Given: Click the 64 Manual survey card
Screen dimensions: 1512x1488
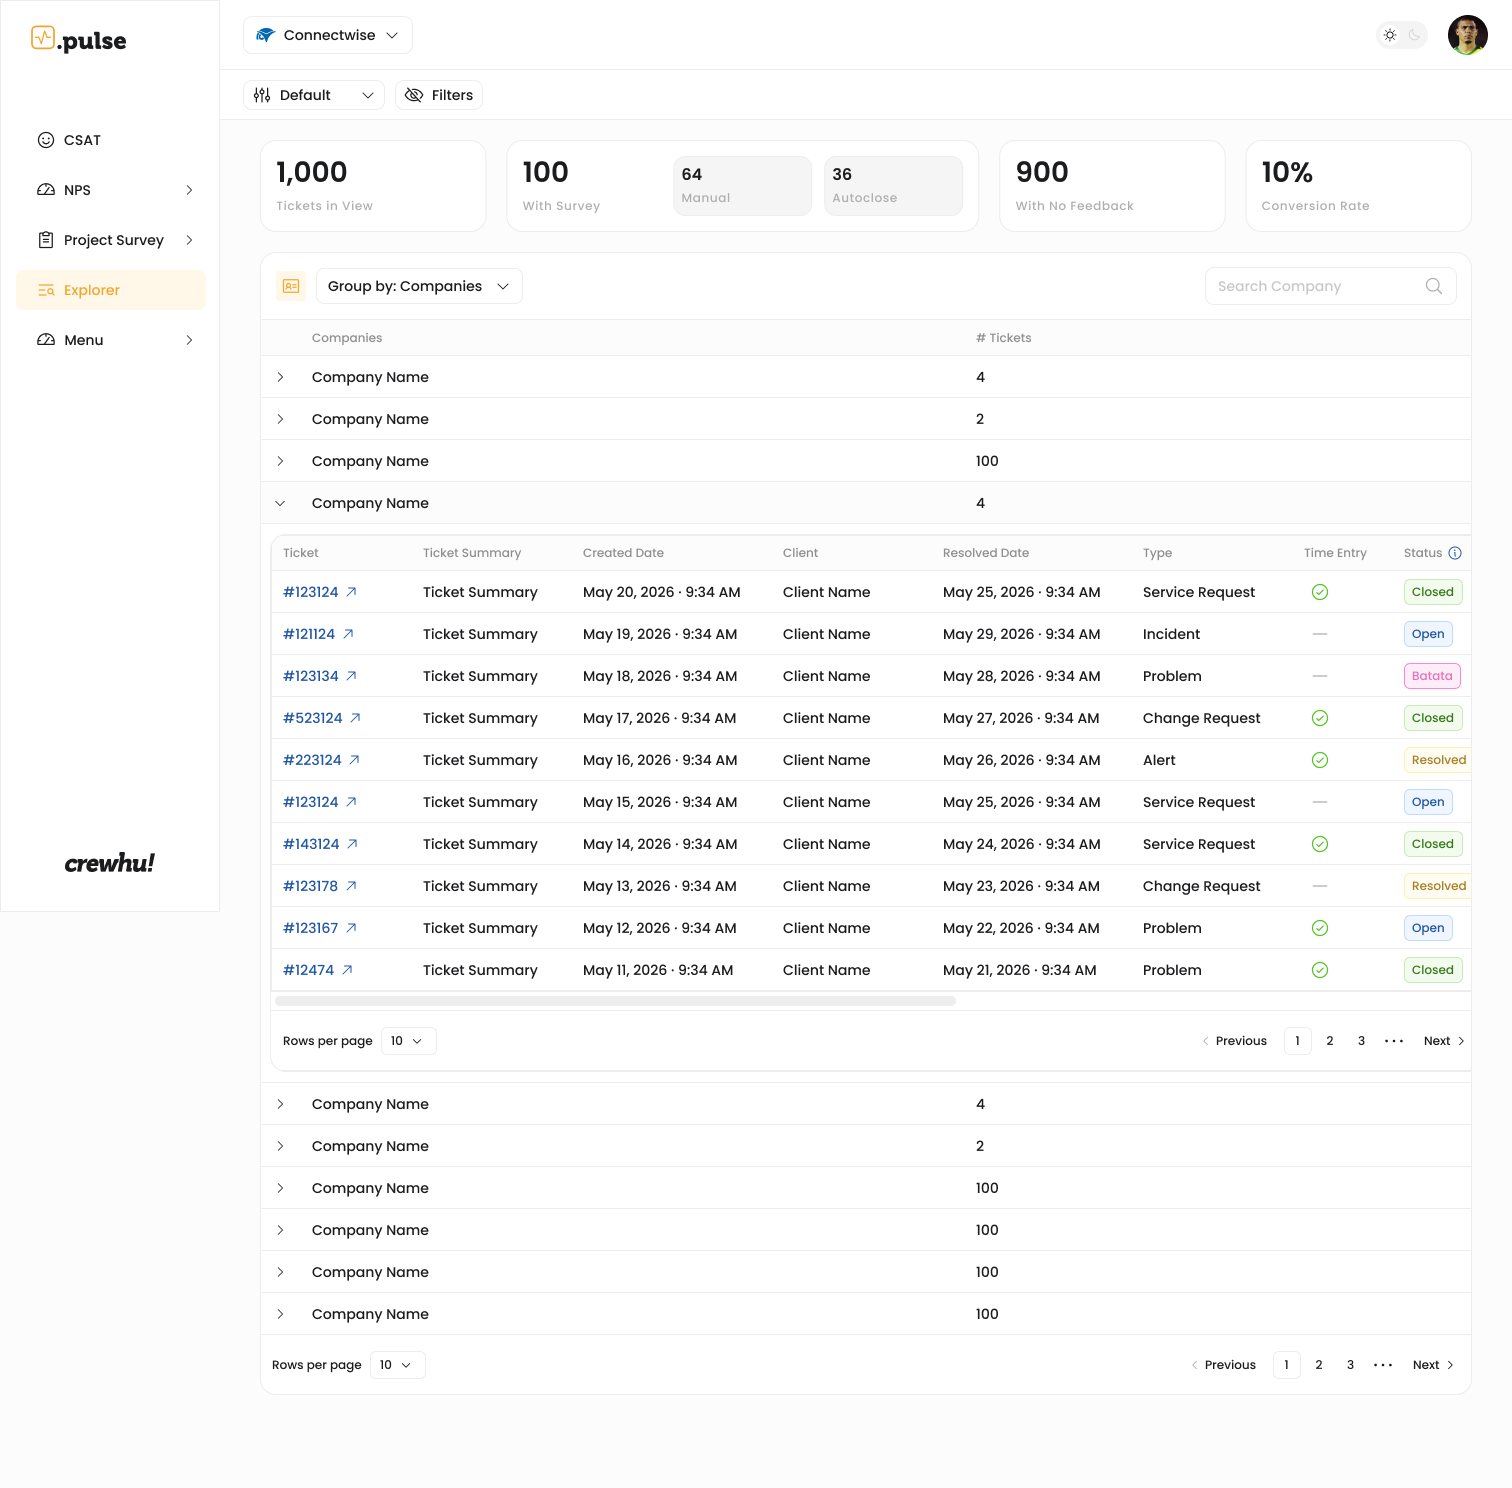Looking at the screenshot, I should click(742, 186).
